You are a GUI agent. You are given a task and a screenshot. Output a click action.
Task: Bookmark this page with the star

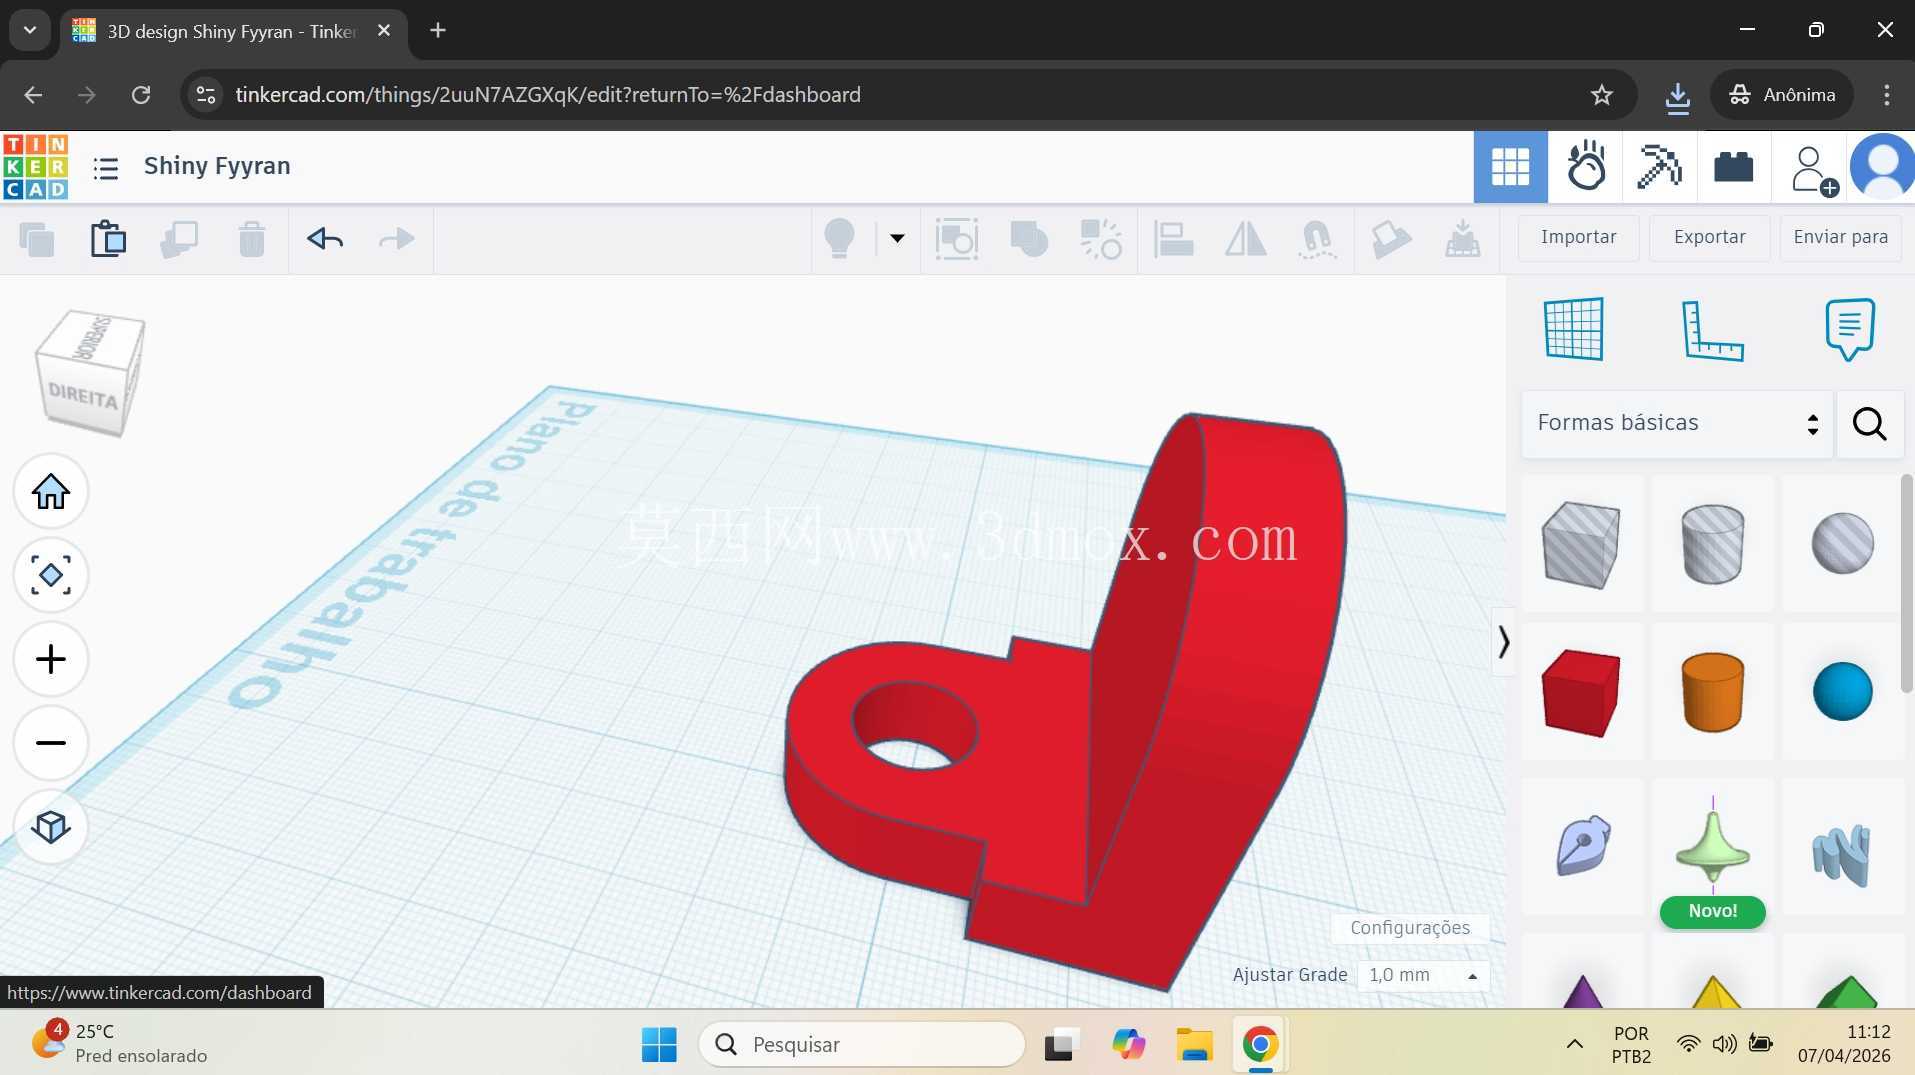click(1602, 95)
